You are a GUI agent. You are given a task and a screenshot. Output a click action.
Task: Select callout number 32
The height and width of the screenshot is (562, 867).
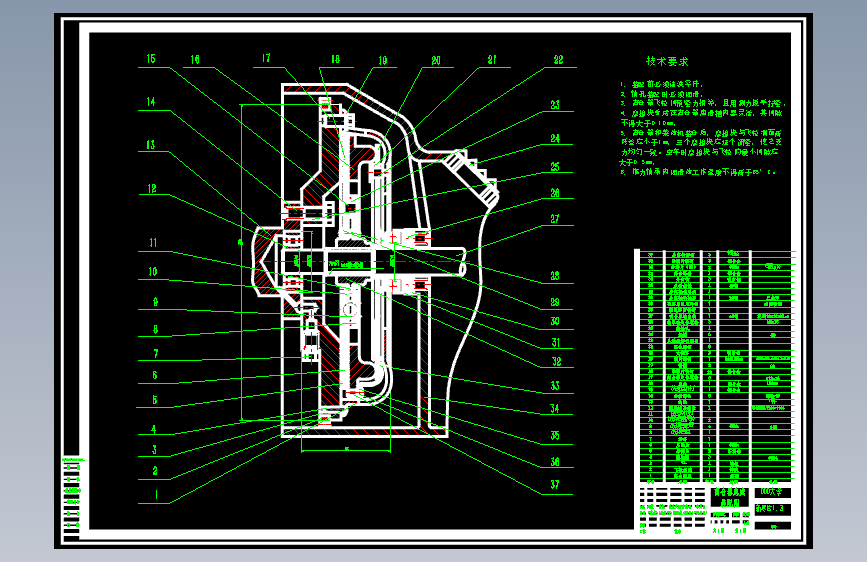(x=556, y=362)
